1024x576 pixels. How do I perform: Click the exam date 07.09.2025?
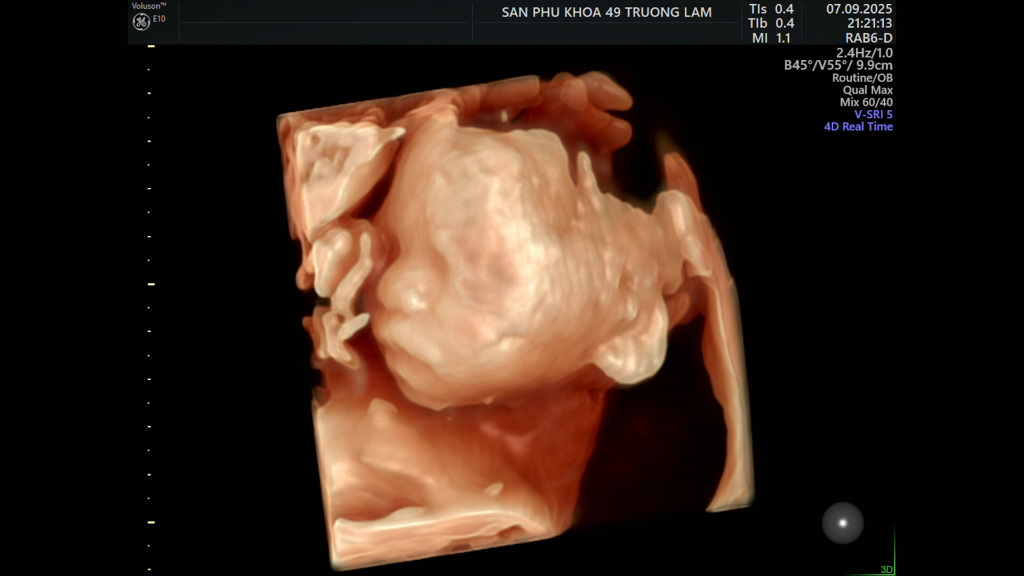pyautogui.click(x=859, y=9)
